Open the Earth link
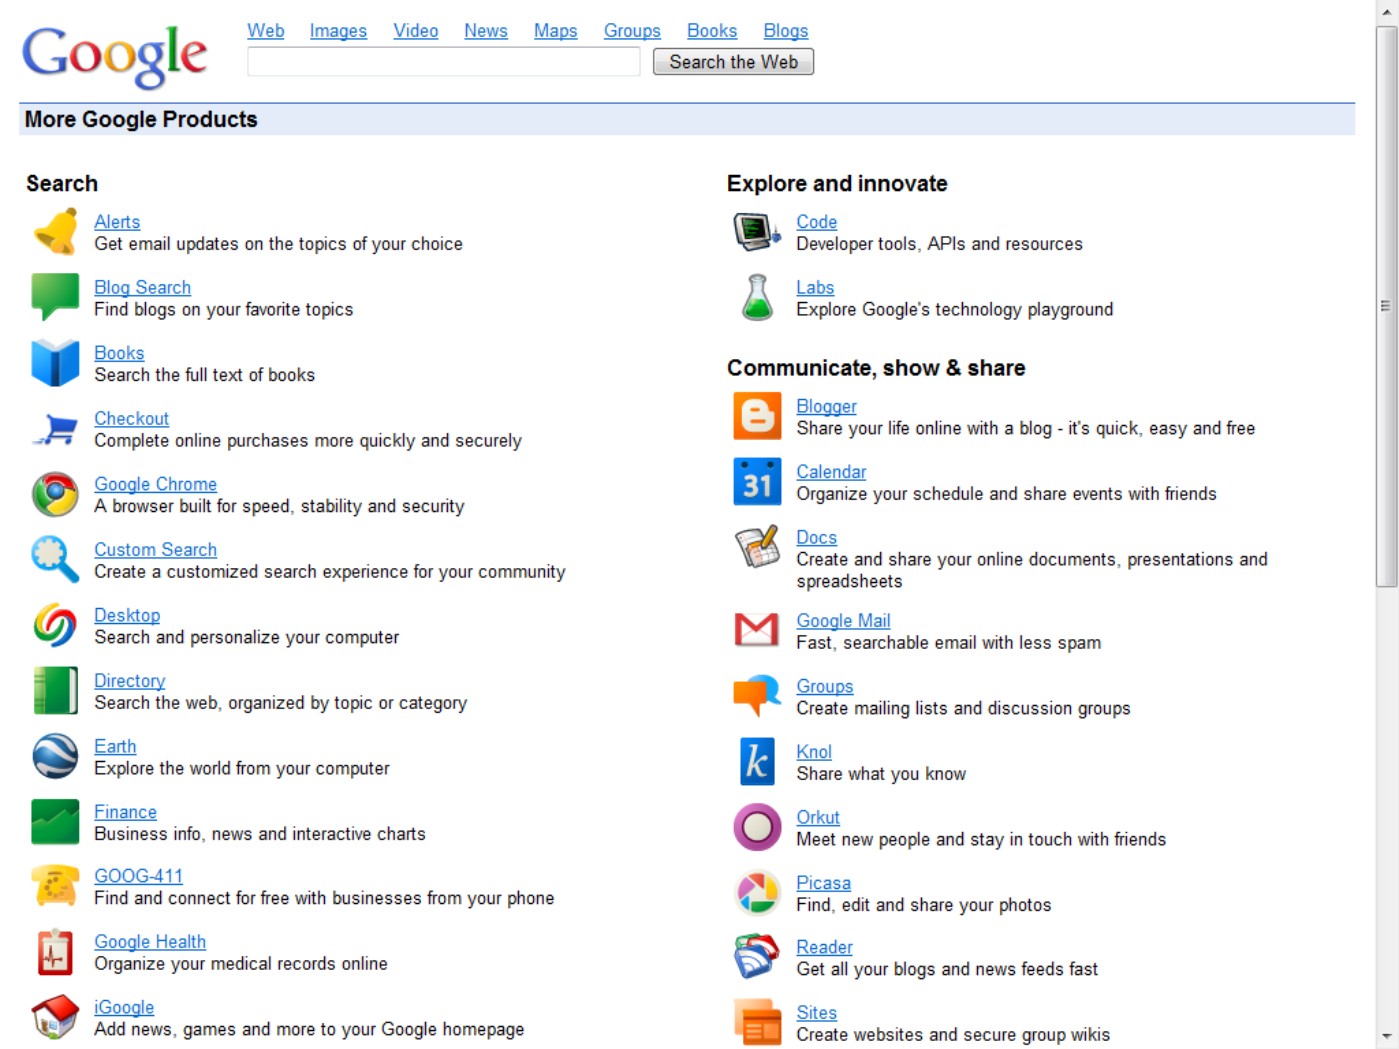The width and height of the screenshot is (1399, 1049). point(115,746)
